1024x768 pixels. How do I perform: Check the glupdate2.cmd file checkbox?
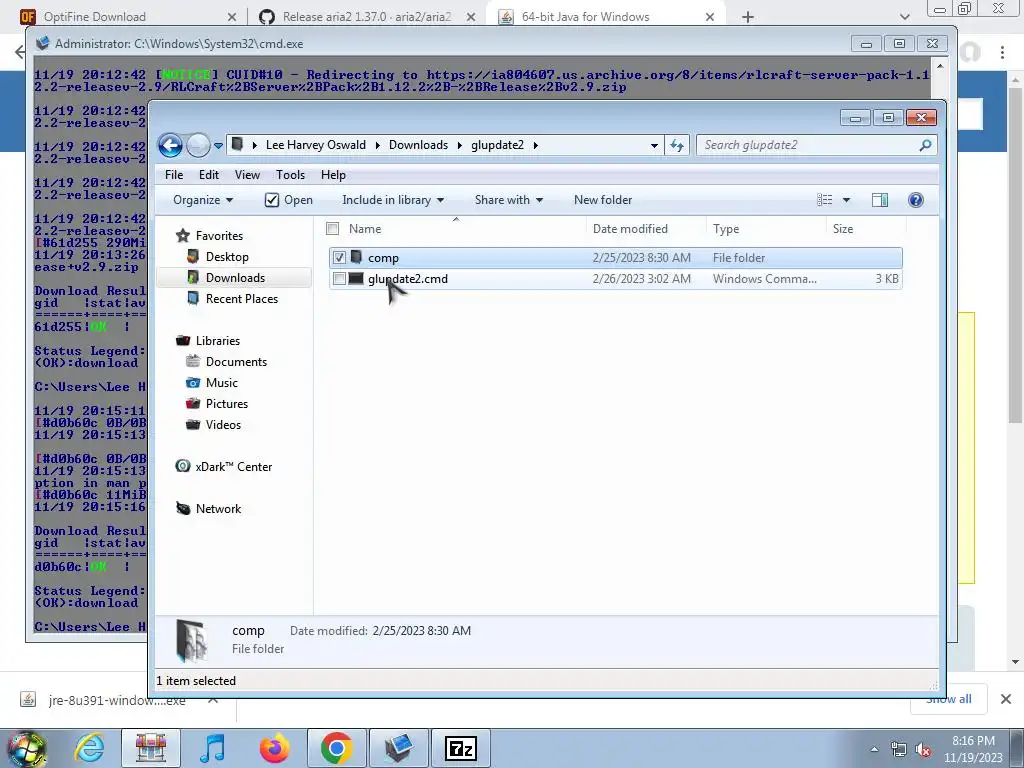pos(339,279)
